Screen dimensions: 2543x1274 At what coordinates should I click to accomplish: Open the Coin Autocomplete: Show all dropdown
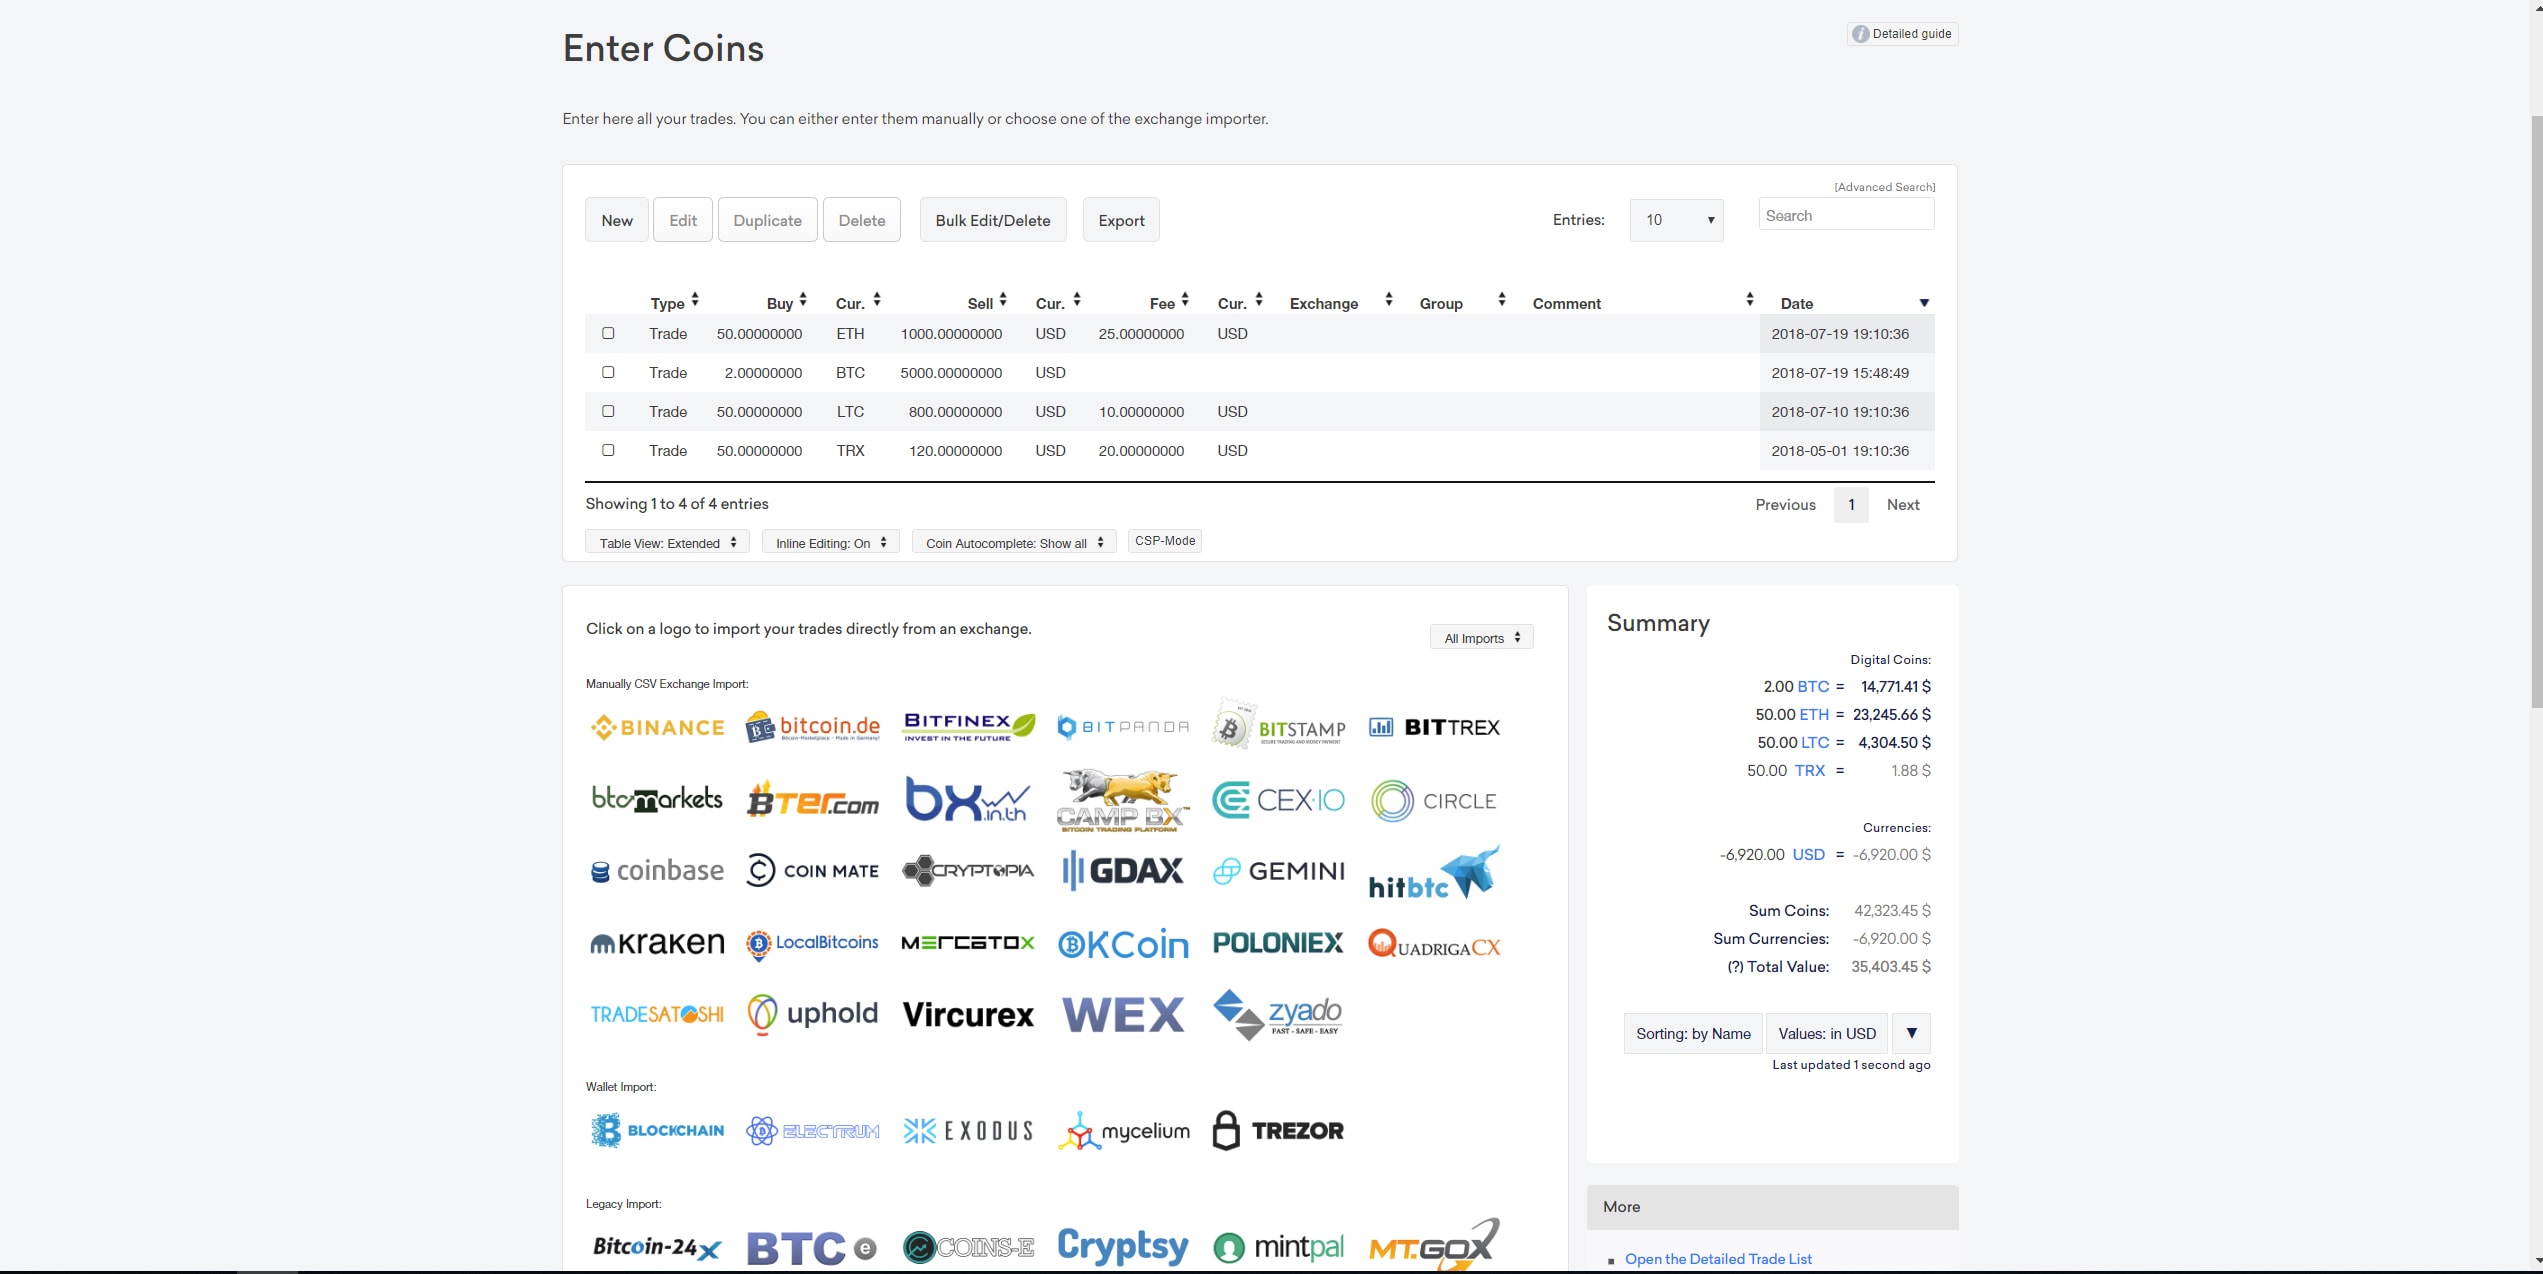click(x=1014, y=542)
